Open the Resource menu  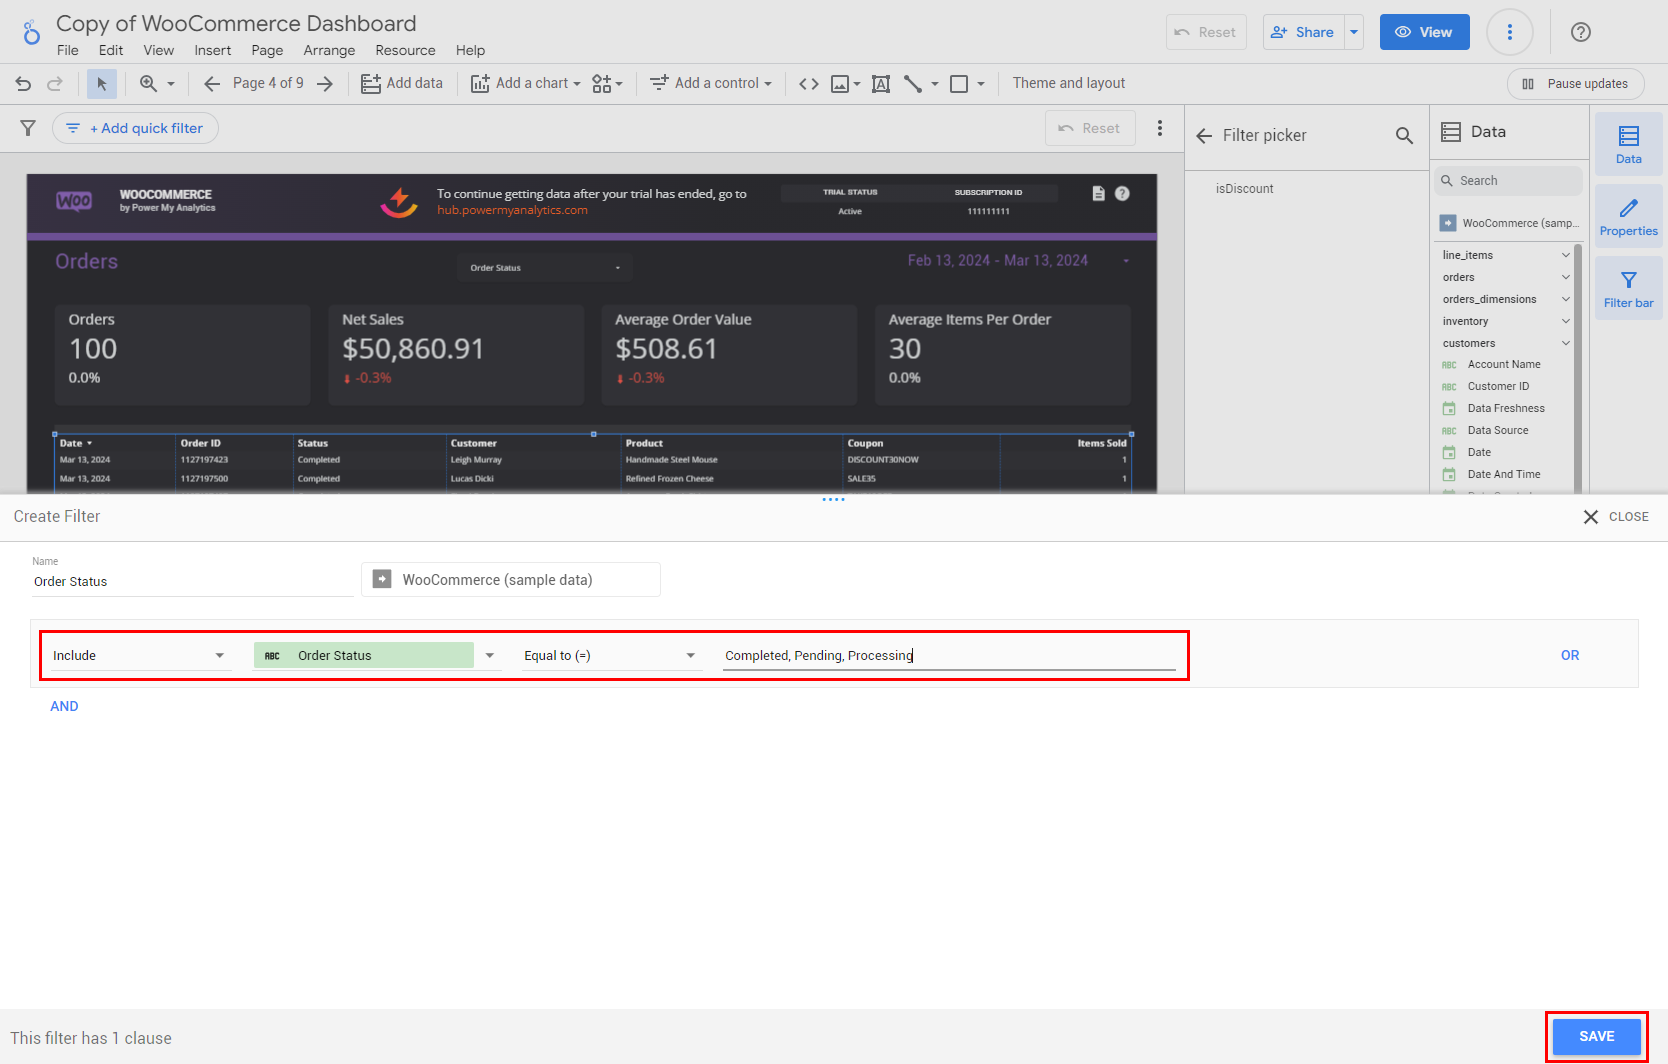pos(405,50)
